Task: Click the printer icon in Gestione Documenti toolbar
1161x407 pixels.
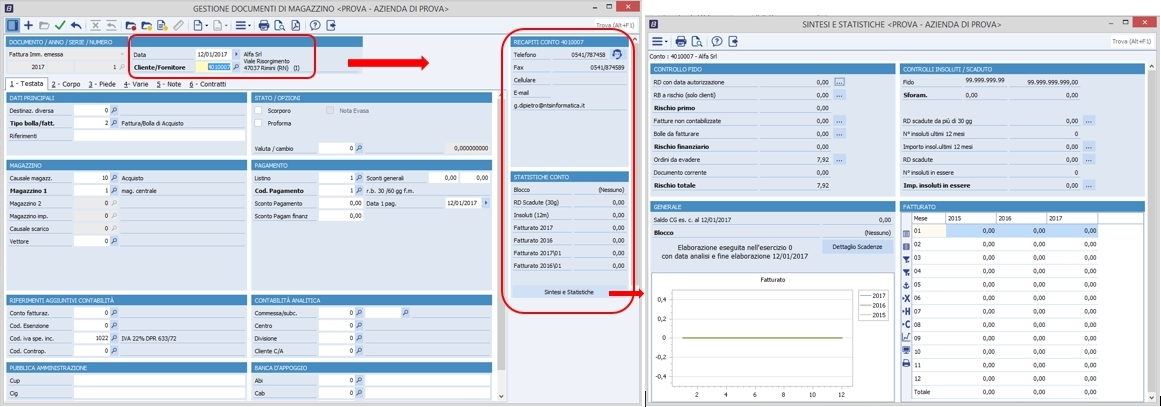Action: coord(264,25)
